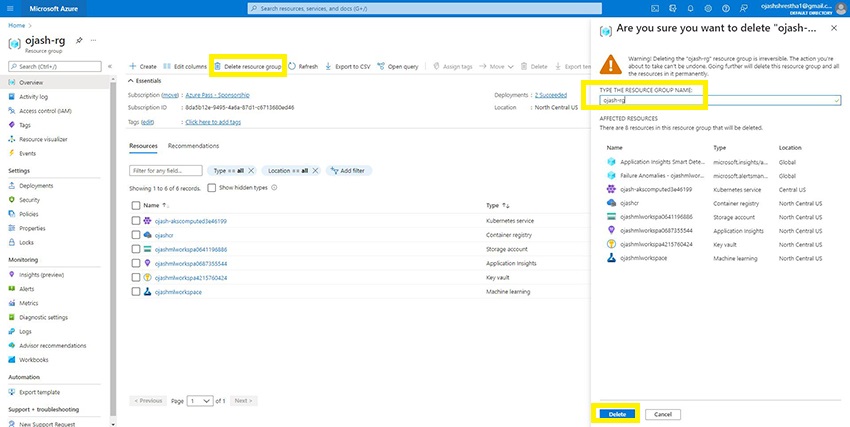Click Delete resource group in the toolbar
Screen dimensions: 850x427
point(248,67)
